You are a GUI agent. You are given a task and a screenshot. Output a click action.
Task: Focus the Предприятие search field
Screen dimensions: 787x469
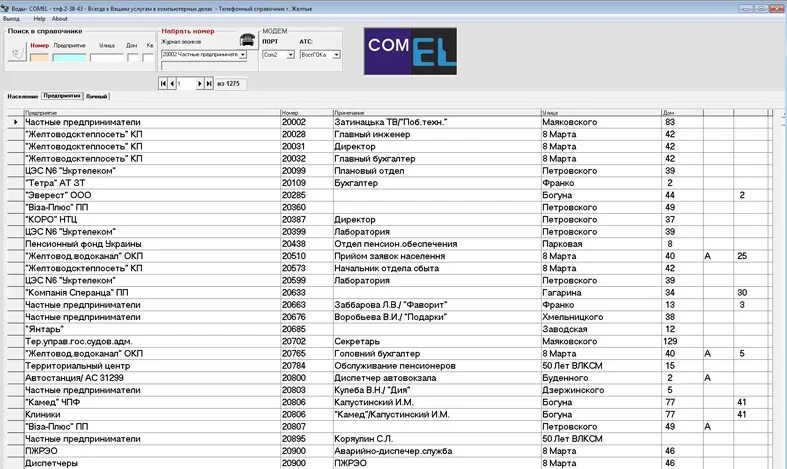coord(69,58)
